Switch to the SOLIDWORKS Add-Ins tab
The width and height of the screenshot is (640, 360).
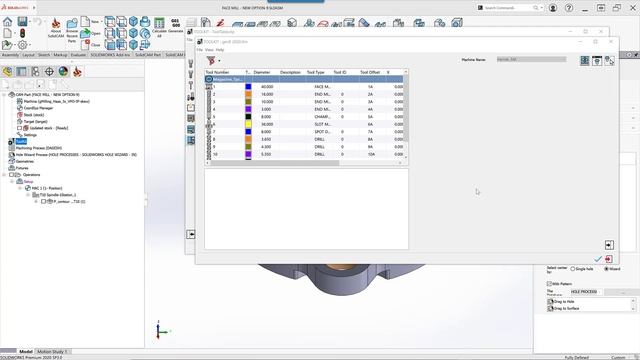(110, 55)
